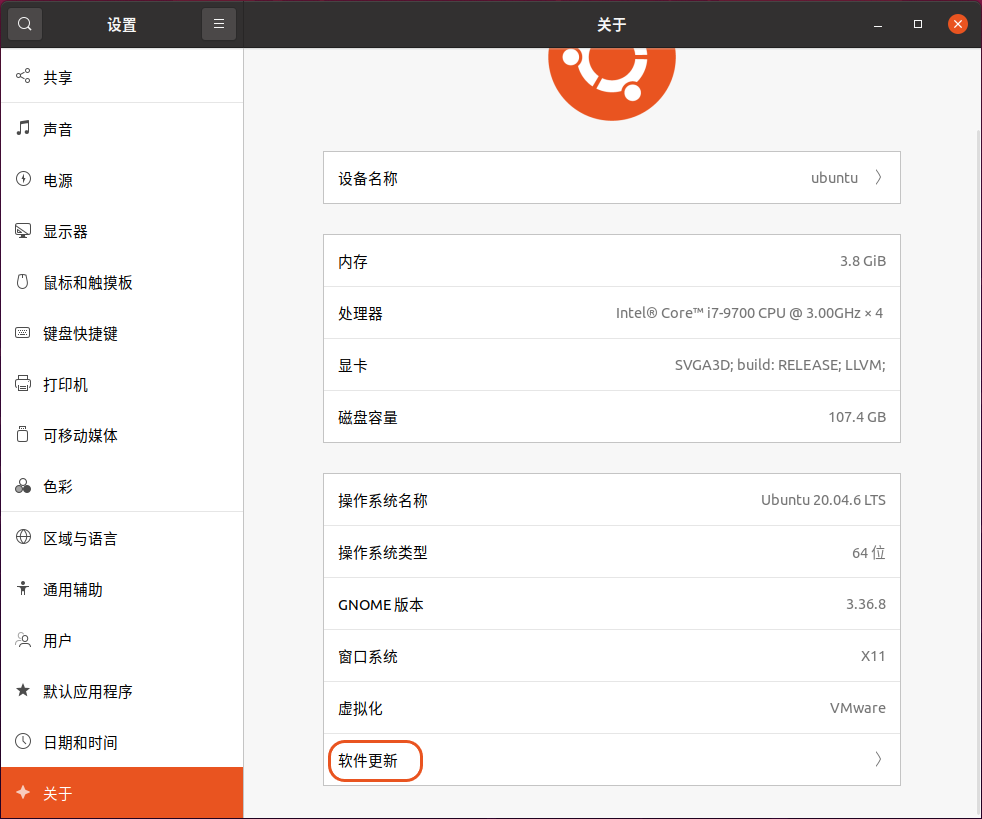
Task: Expand the 设备名称 row chevron
Action: click(878, 178)
